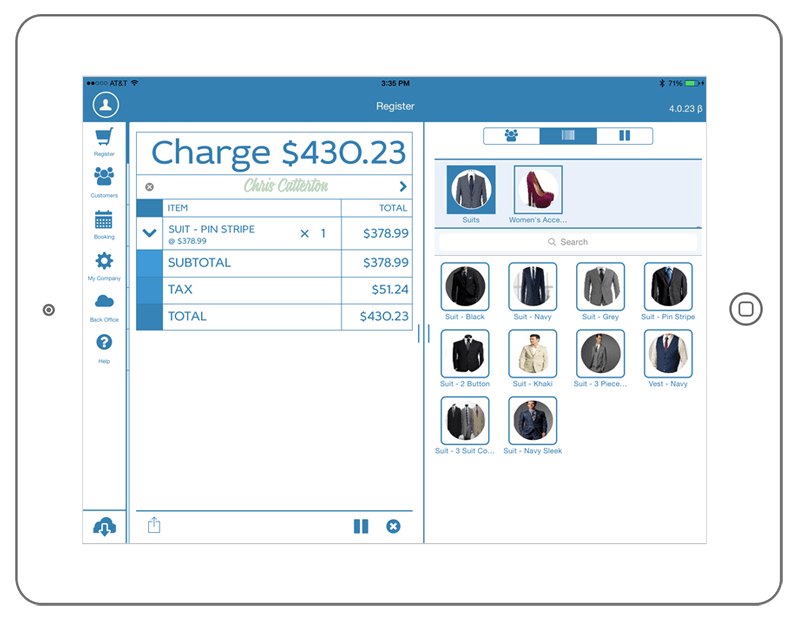800x626 pixels.
Task: Switch to the hold/pause view segment
Action: pyautogui.click(x=625, y=136)
